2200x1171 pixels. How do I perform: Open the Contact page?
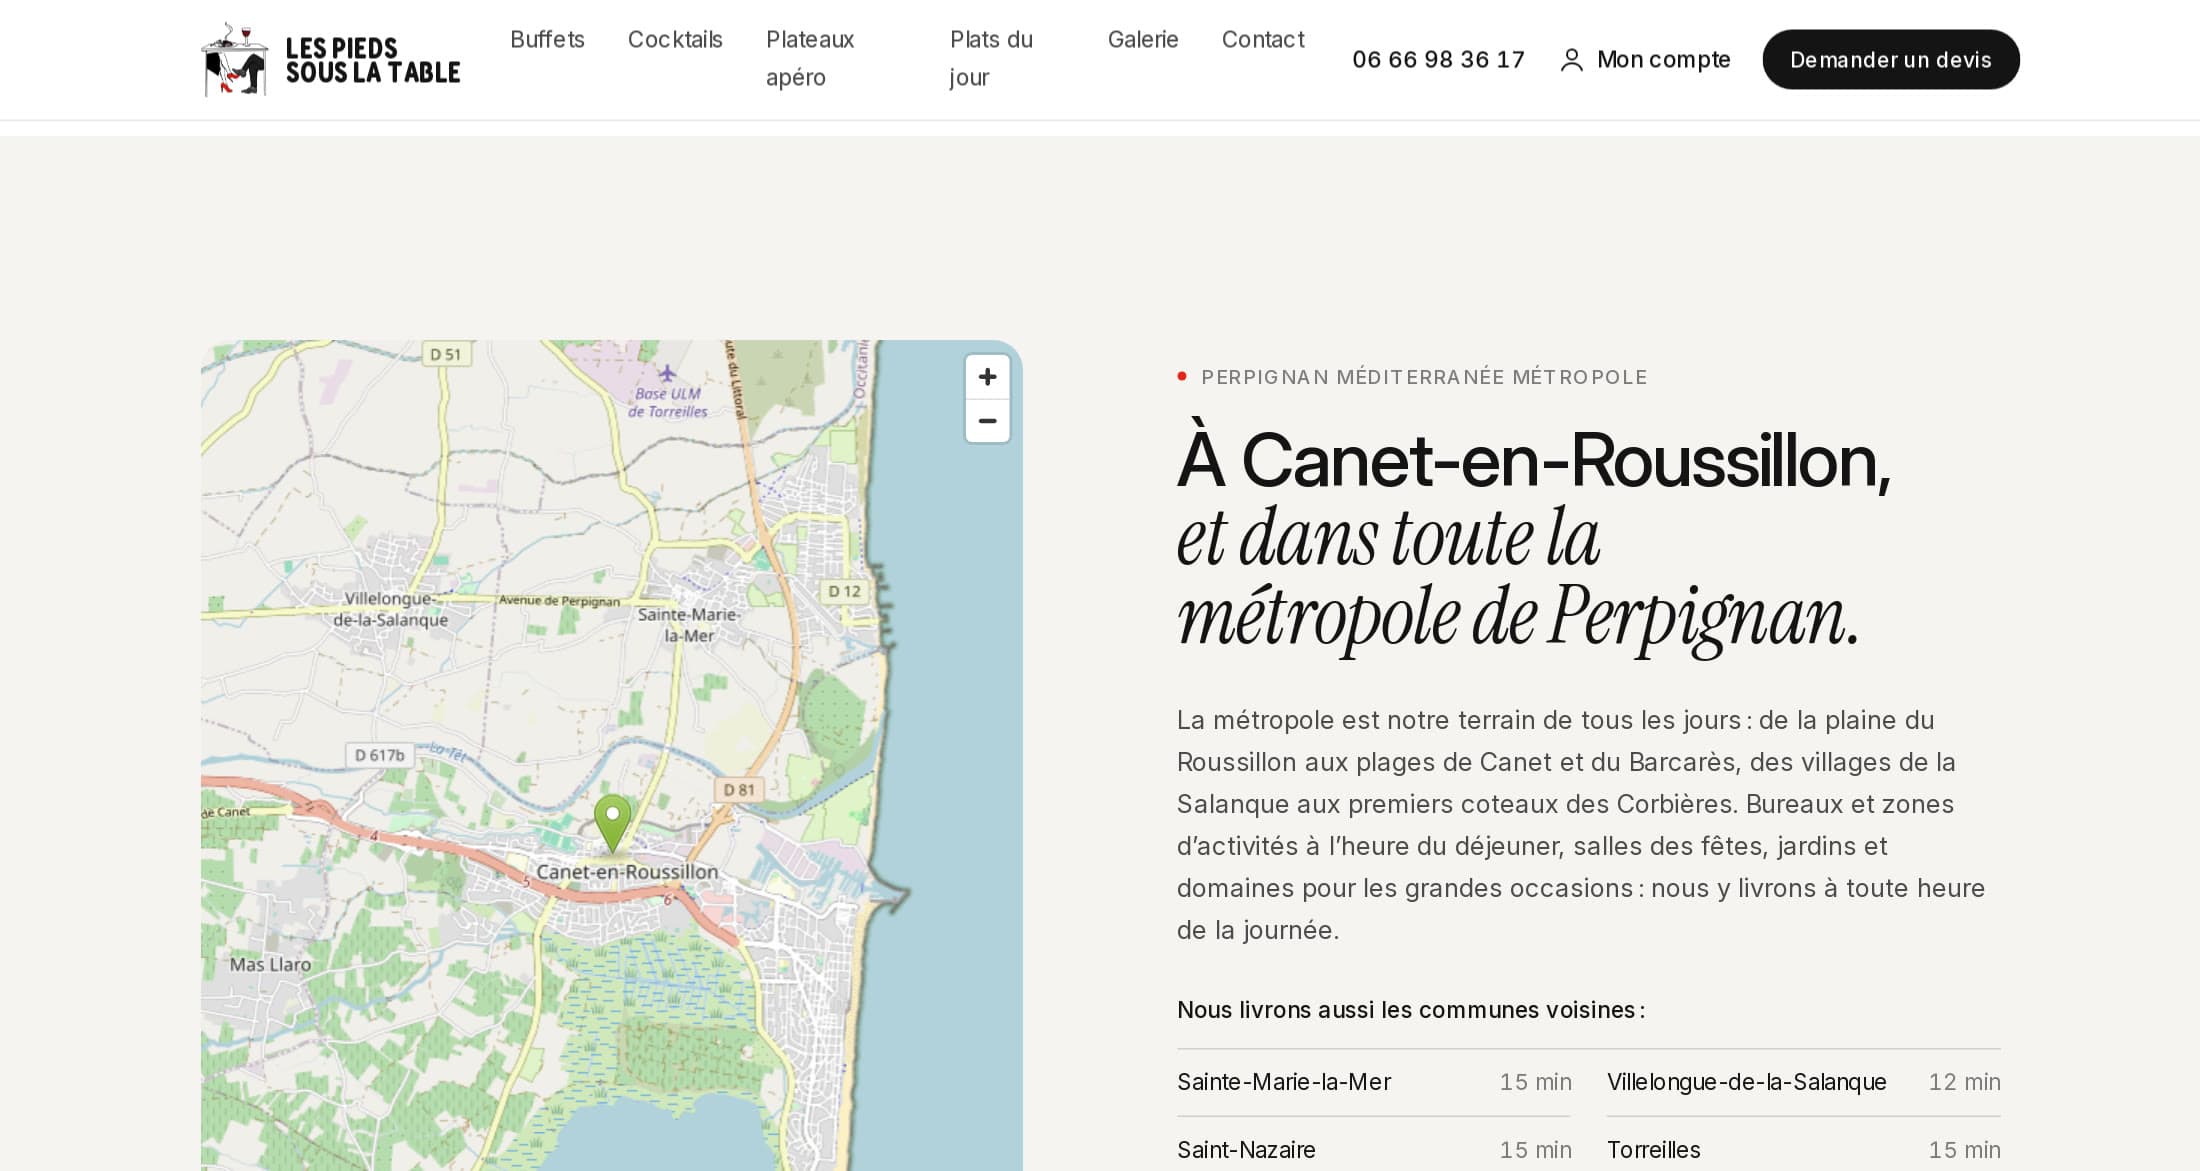coord(1263,40)
